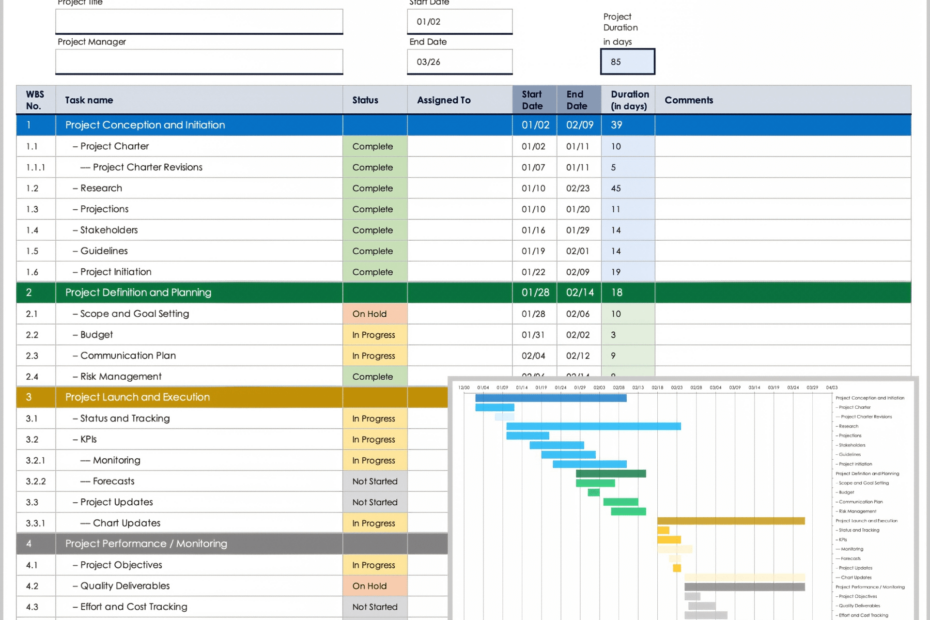Click the Project Performance / Monitoring phase row title
The height and width of the screenshot is (620, 930).
coord(146,543)
